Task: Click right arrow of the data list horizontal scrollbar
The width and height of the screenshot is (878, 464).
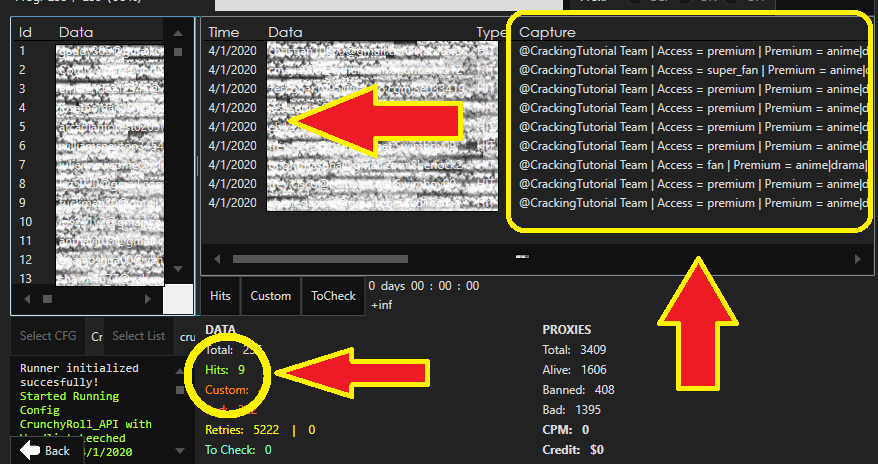Action: click(148, 299)
